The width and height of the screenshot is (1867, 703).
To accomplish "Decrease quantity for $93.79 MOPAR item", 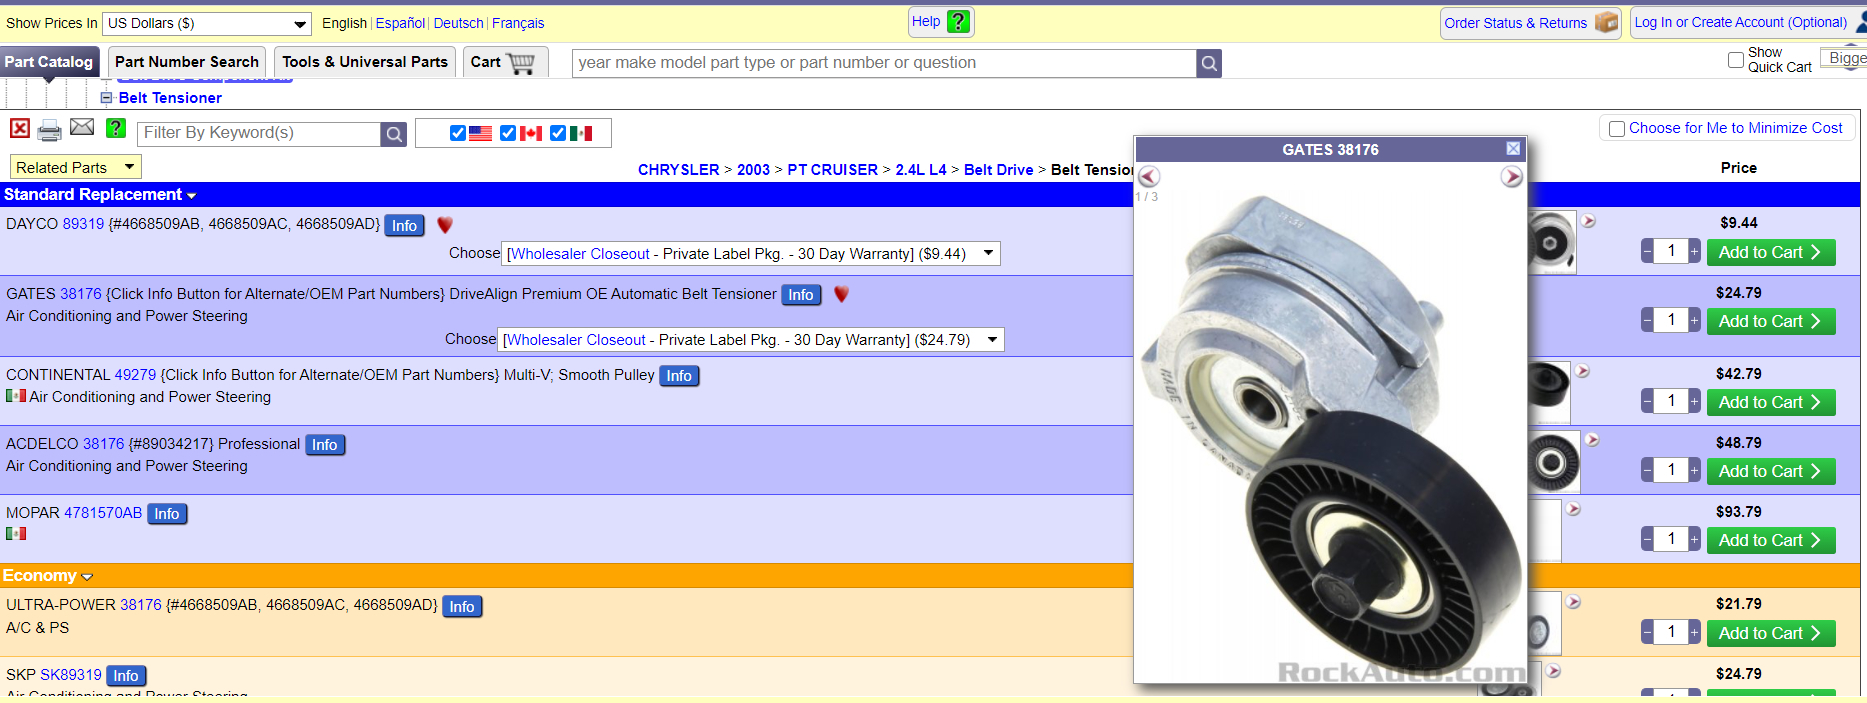I will pos(1647,540).
